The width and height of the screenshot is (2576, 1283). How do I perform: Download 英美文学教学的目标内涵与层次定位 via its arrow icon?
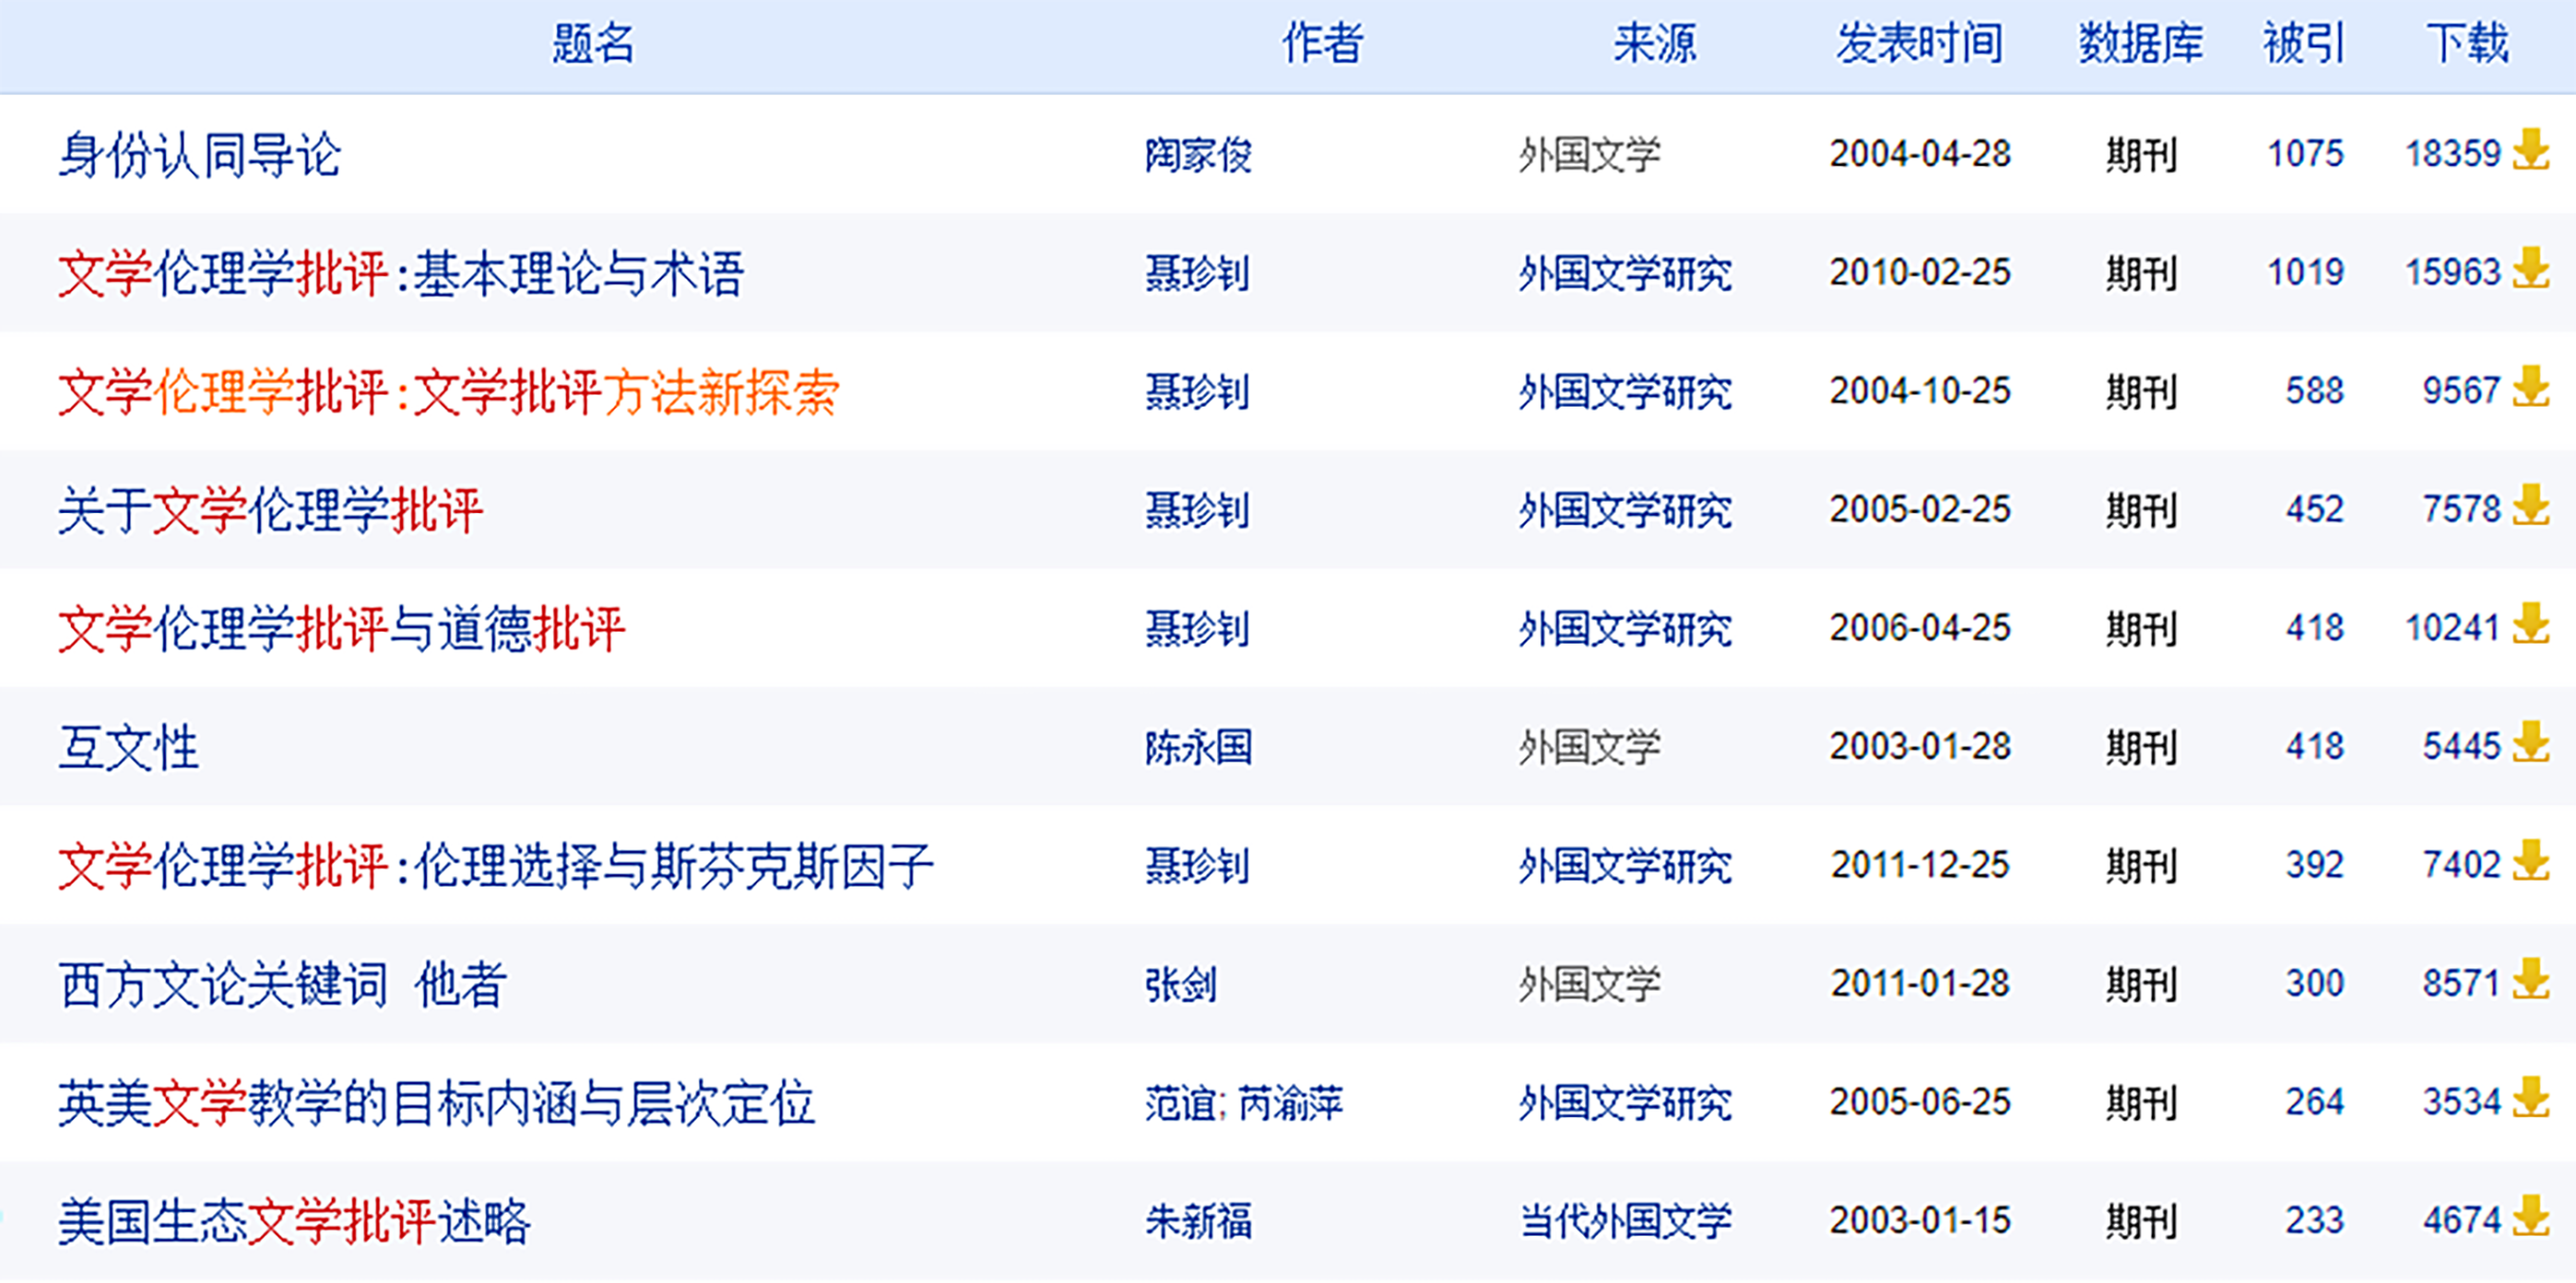(x=2531, y=1099)
